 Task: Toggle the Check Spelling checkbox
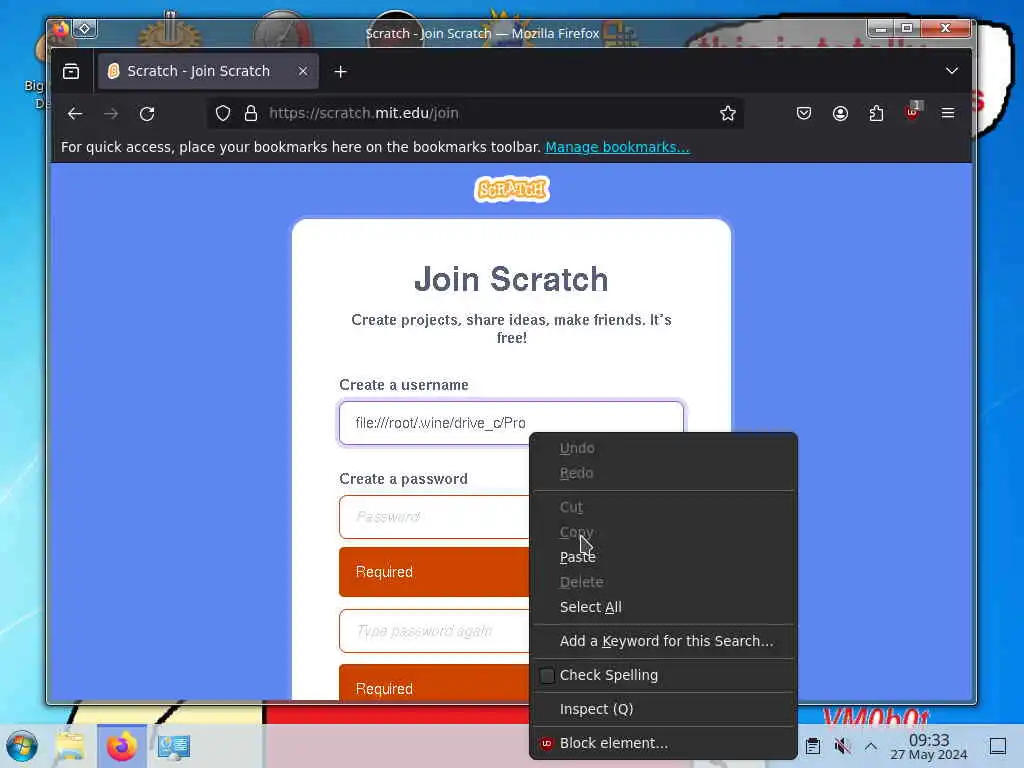point(547,675)
